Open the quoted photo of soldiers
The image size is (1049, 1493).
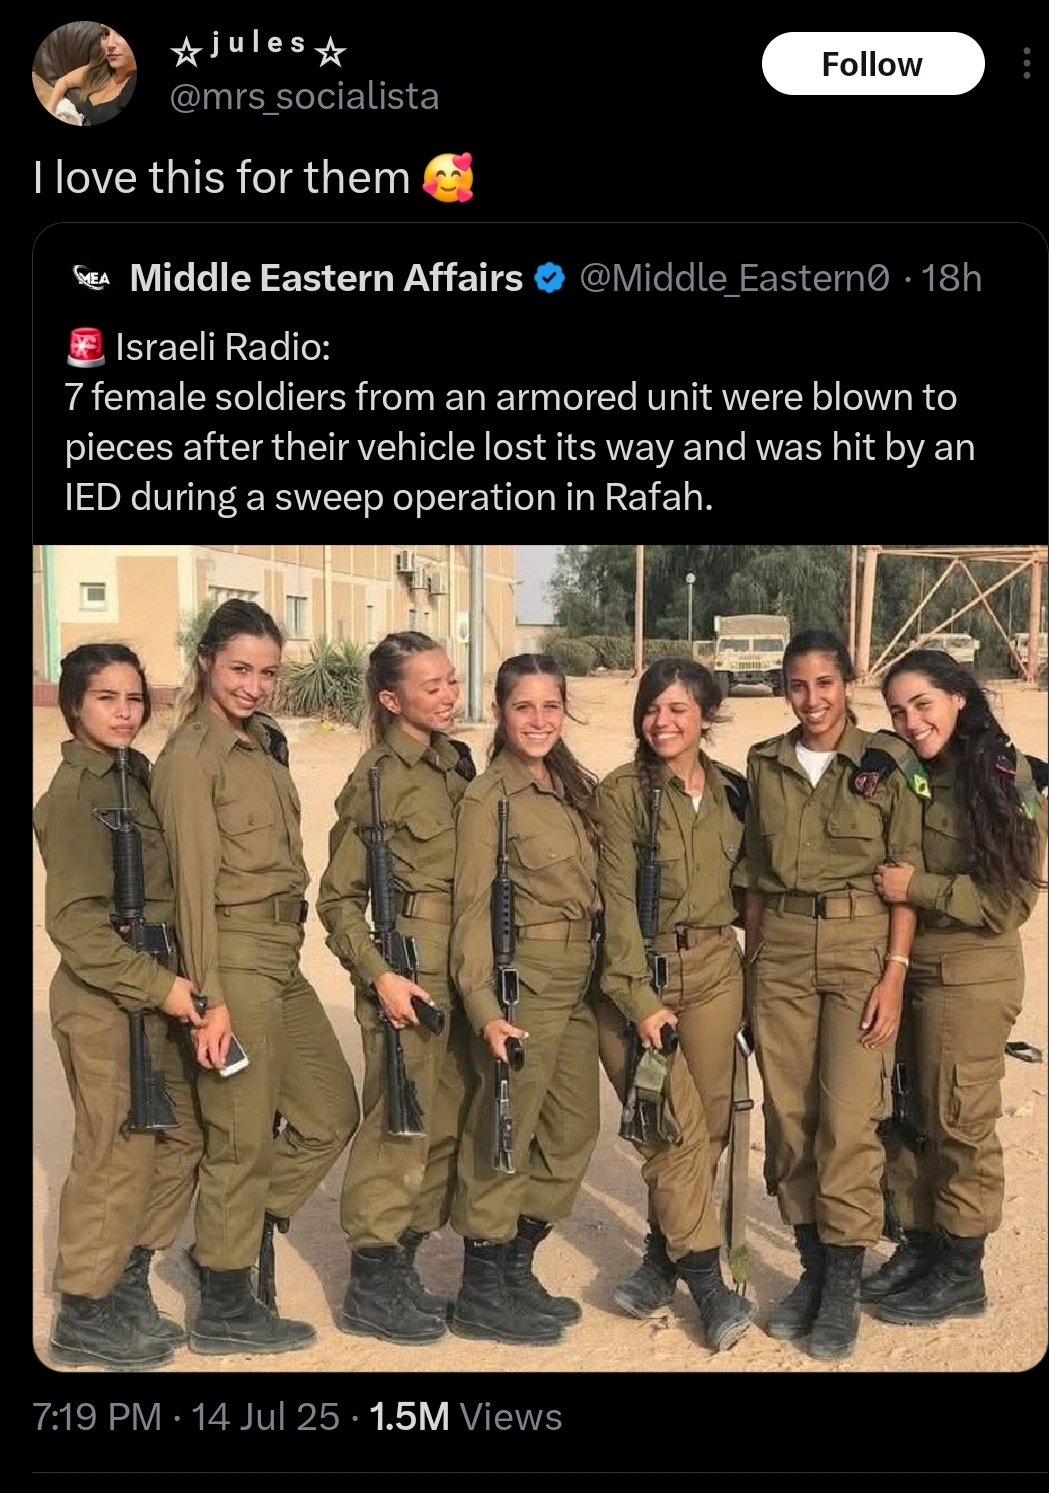540,958
